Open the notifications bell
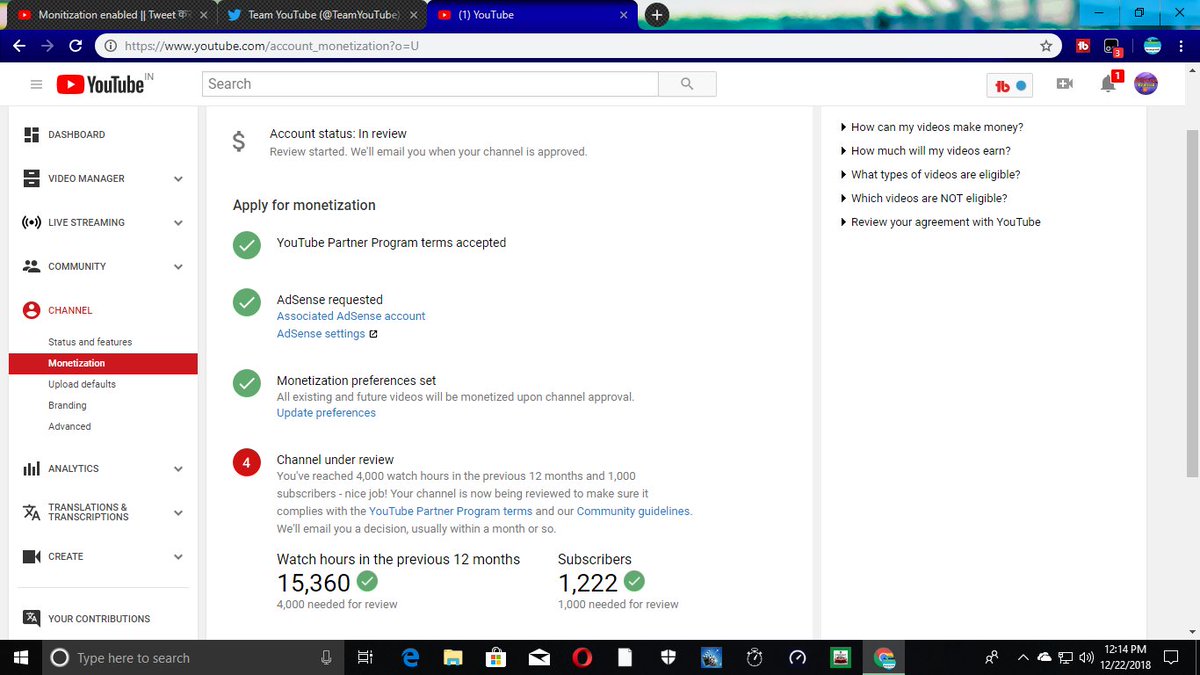The image size is (1200, 675). coord(1108,84)
